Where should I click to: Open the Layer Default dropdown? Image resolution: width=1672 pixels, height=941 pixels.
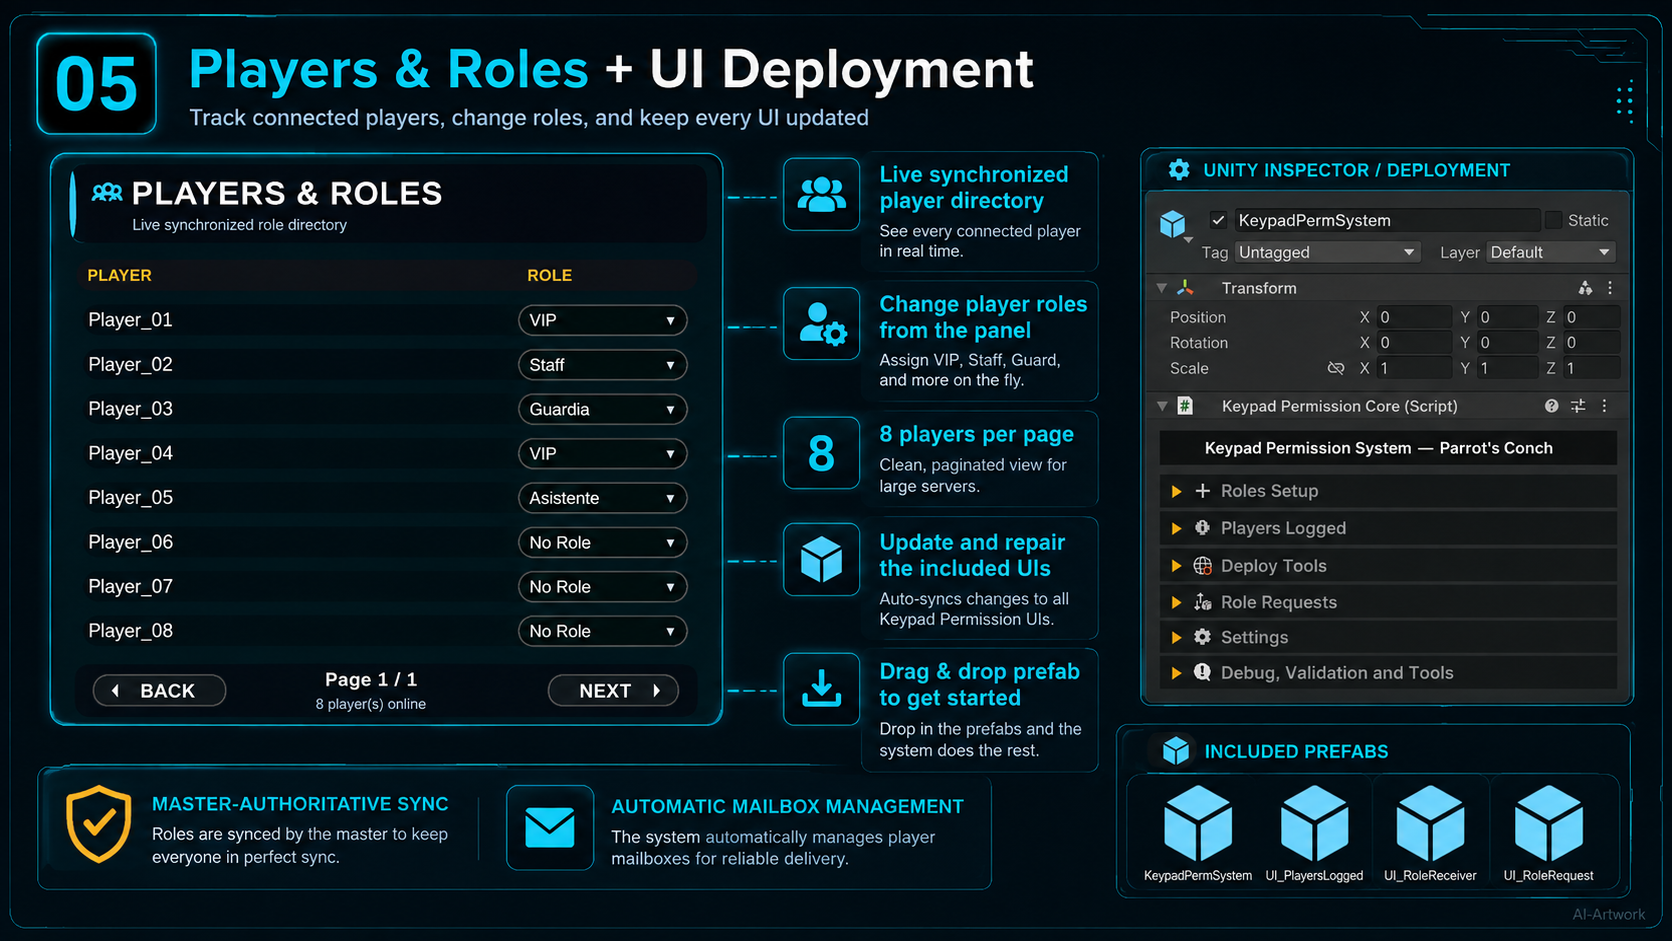[x=1551, y=252]
